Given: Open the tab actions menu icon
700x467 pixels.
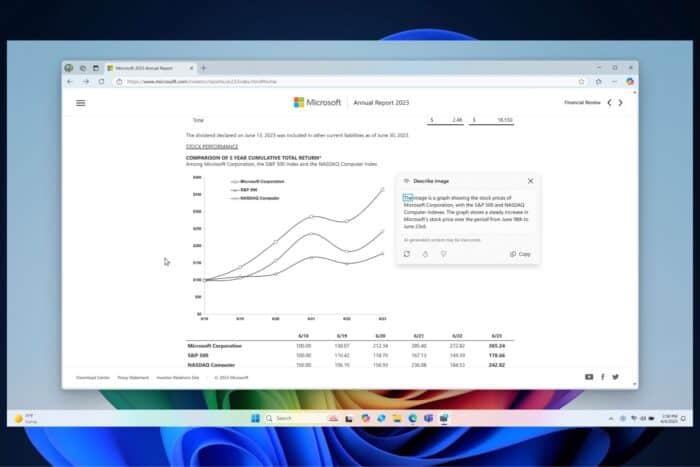Looking at the screenshot, I should point(96,68).
